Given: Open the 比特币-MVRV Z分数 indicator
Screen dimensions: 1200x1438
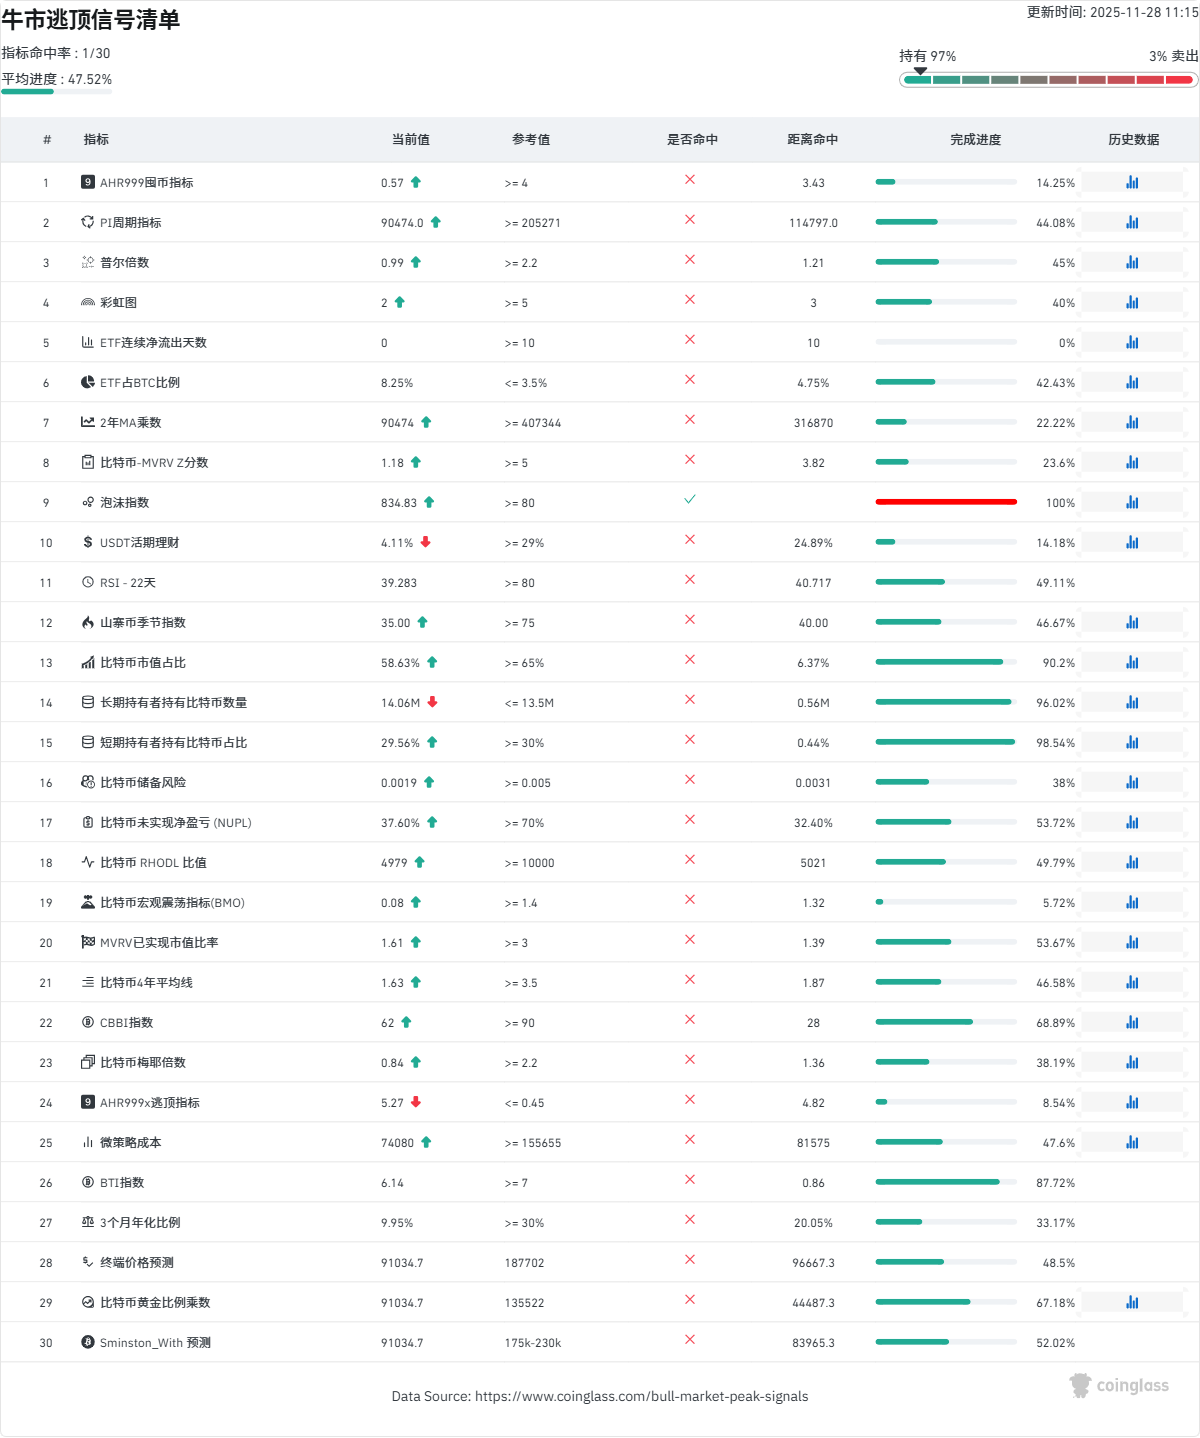Looking at the screenshot, I should [154, 463].
